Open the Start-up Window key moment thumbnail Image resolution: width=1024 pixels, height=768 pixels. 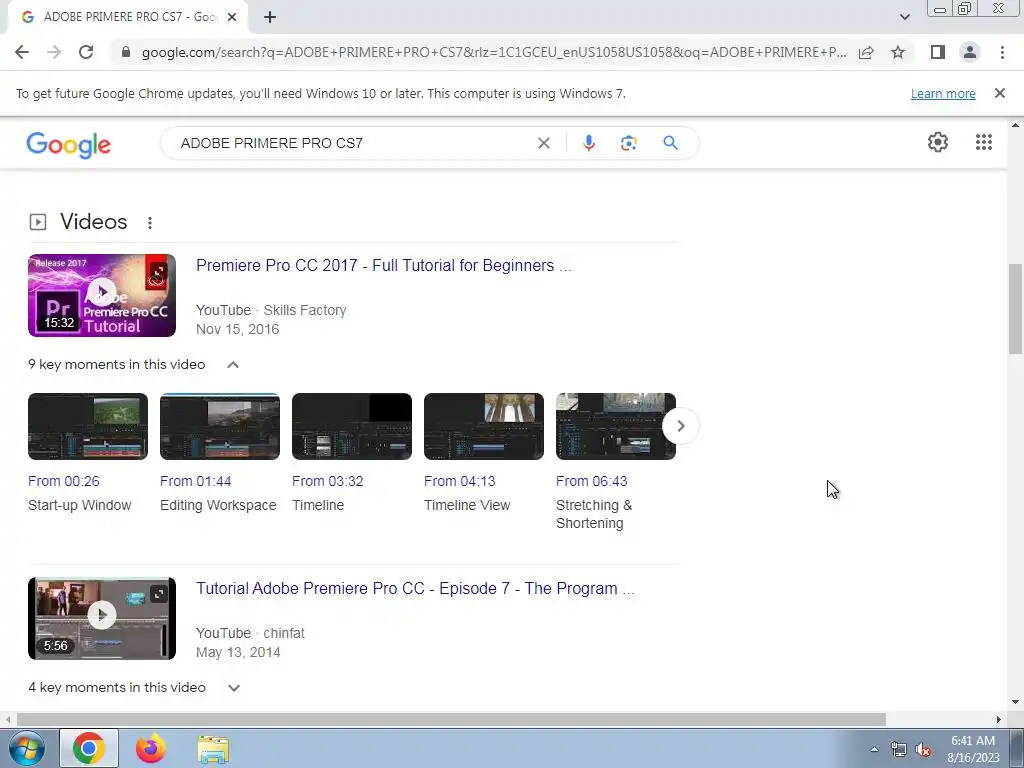[88, 426]
